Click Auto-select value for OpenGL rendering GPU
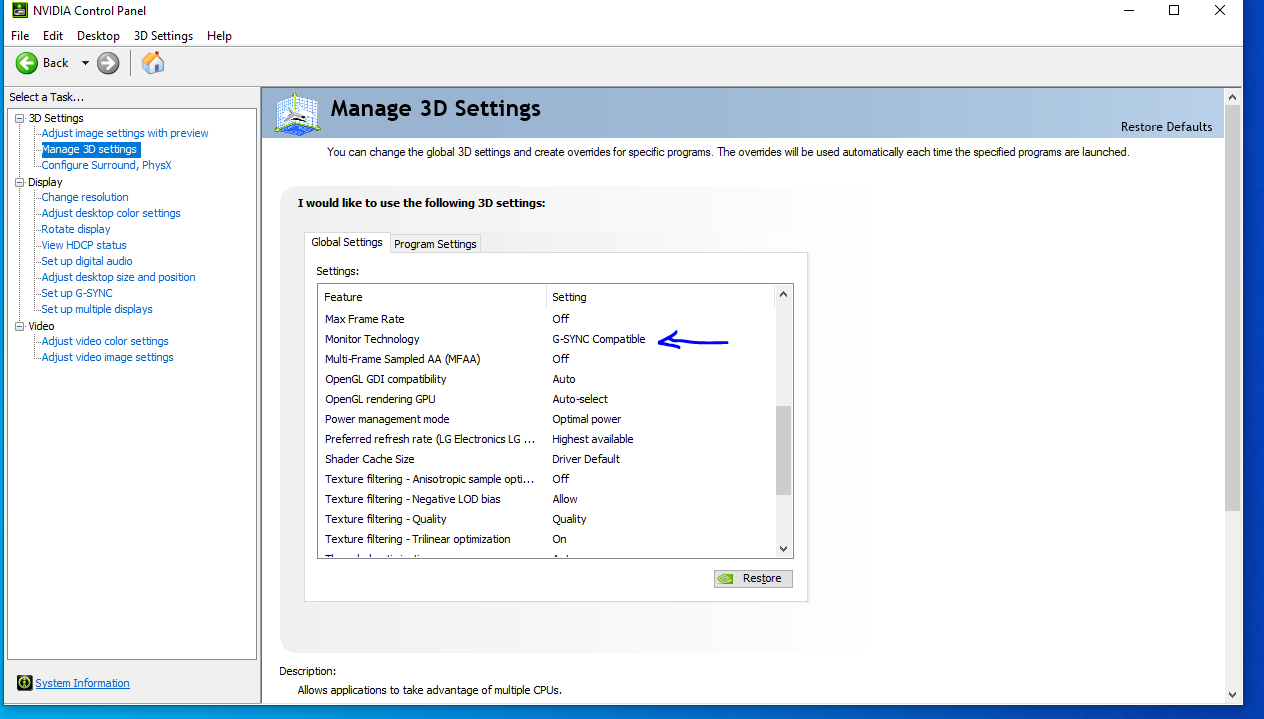 coord(580,399)
